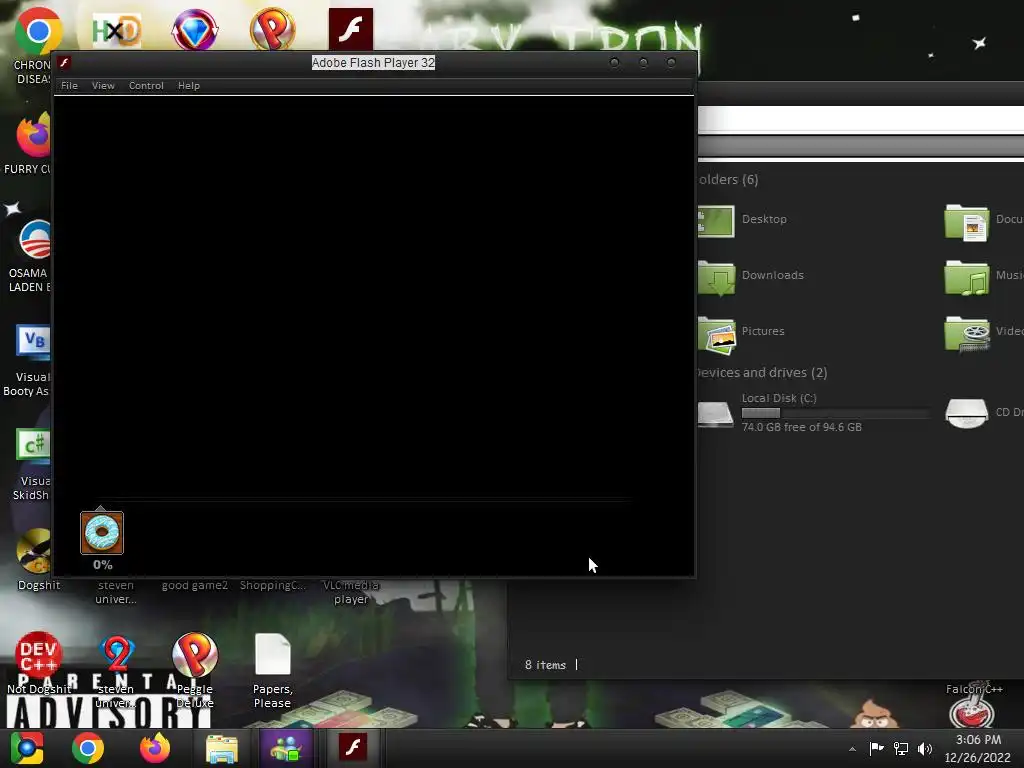Open the HxD hex editor desktop icon

[x=117, y=29]
